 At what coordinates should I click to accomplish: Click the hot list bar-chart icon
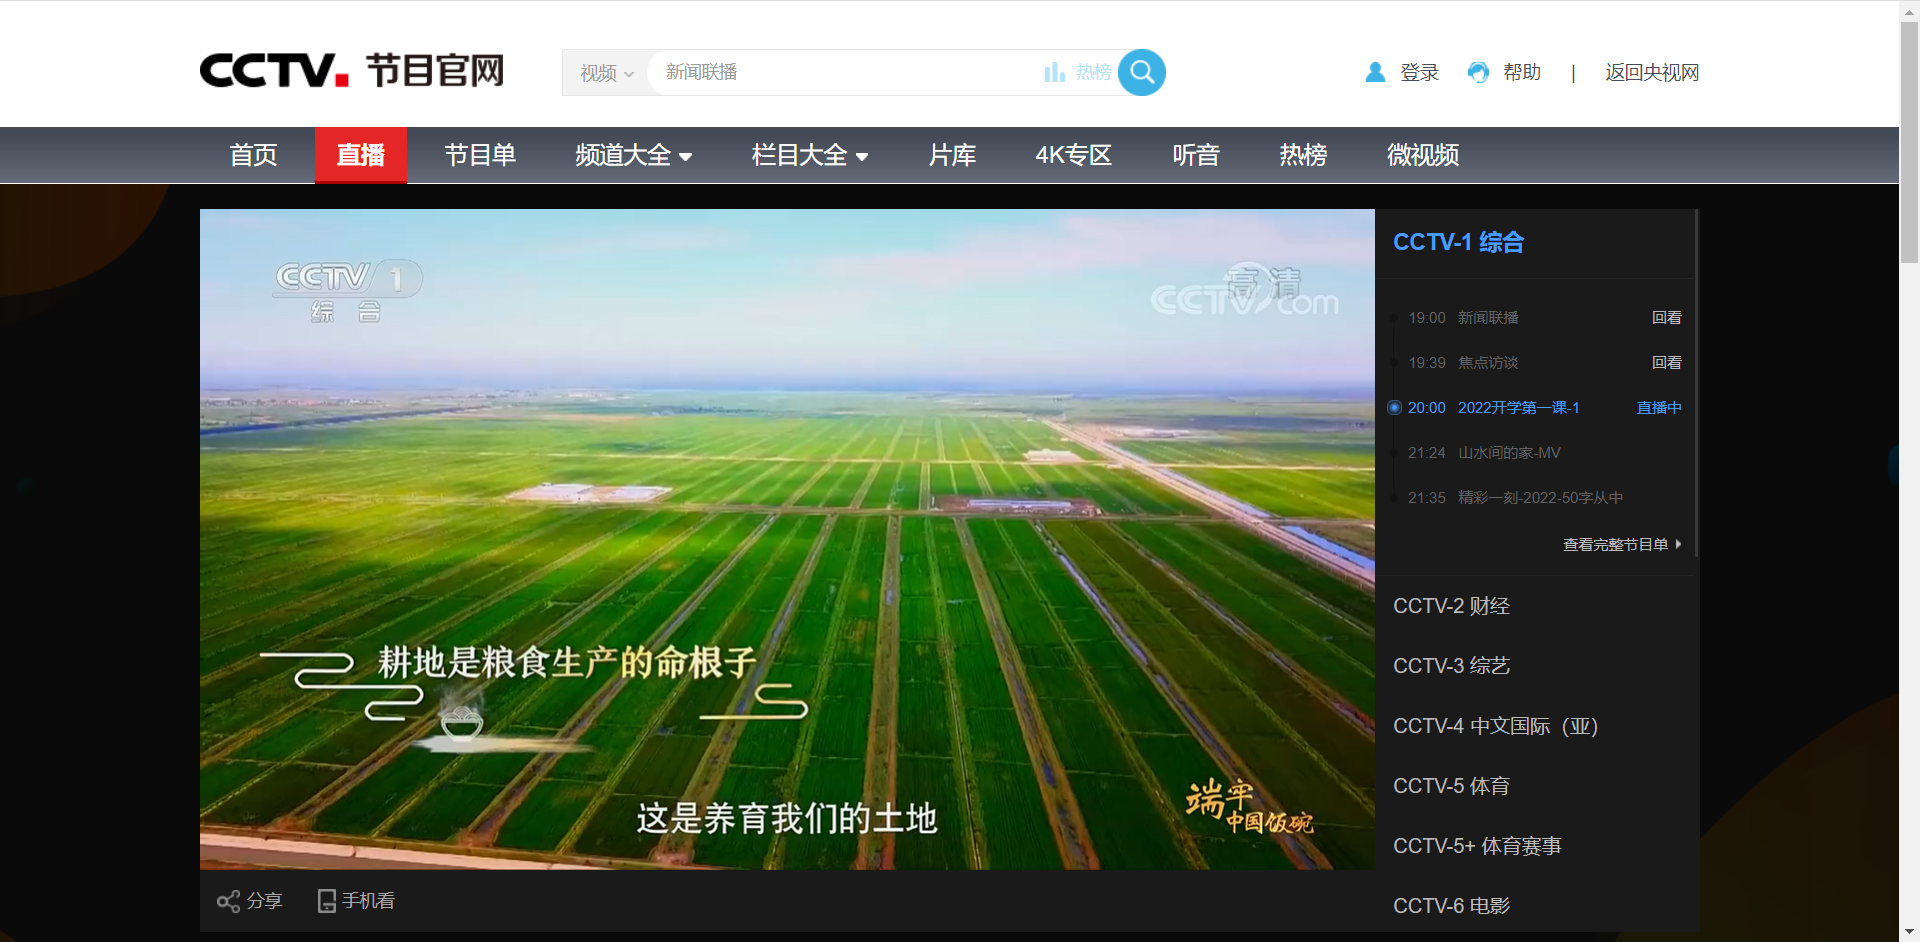(1054, 72)
